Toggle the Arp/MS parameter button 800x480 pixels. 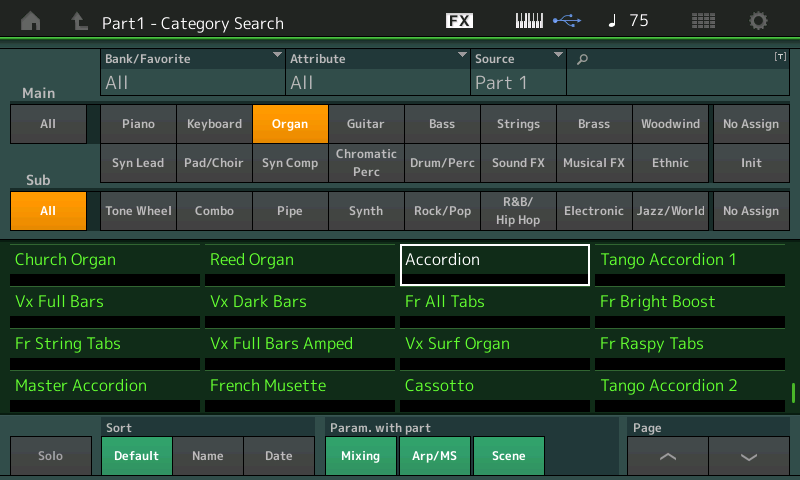pos(435,456)
